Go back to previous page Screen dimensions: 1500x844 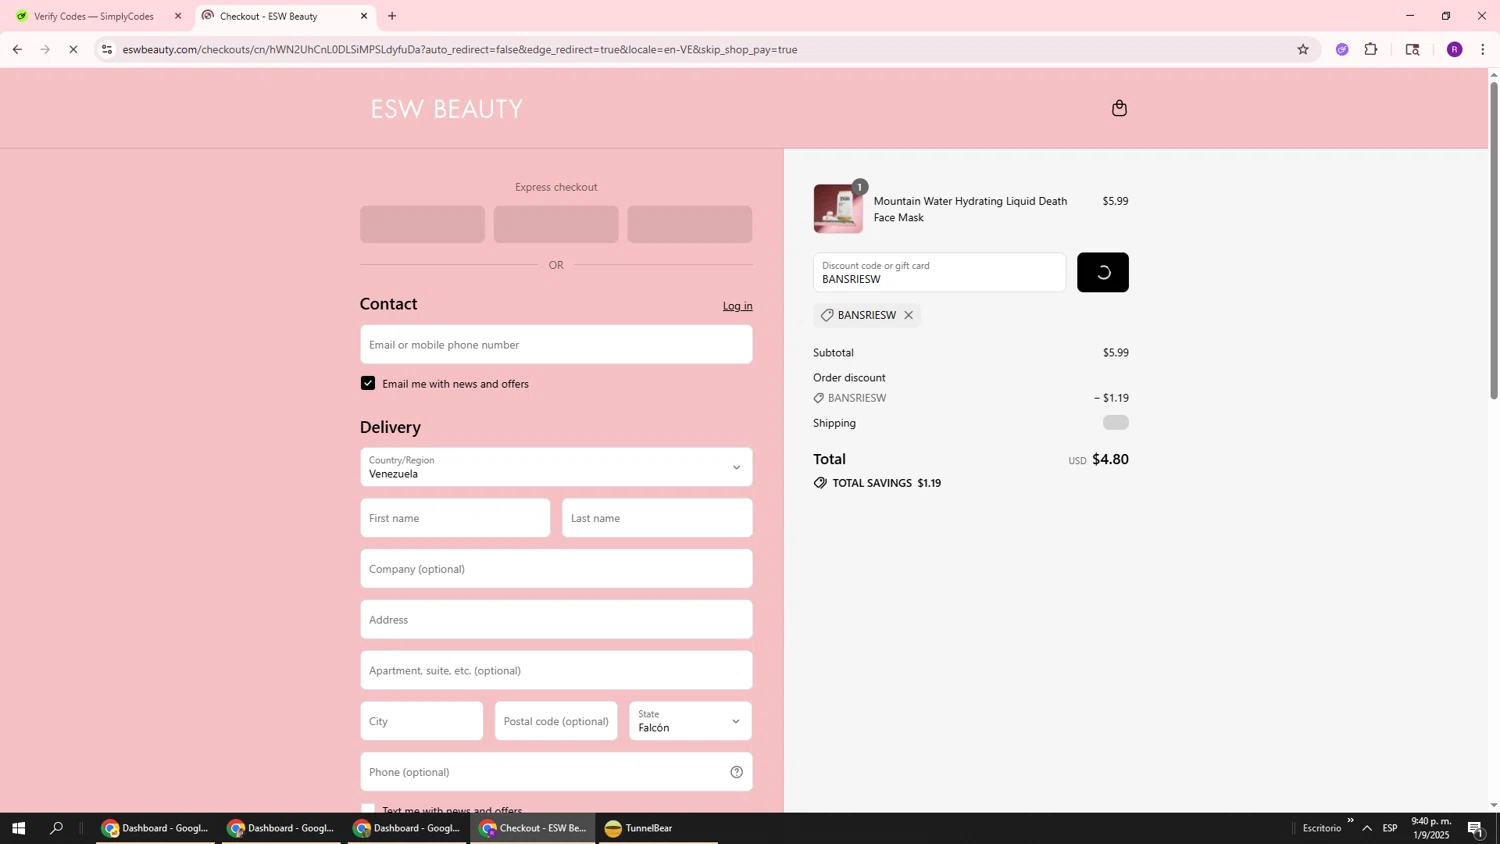(x=17, y=49)
